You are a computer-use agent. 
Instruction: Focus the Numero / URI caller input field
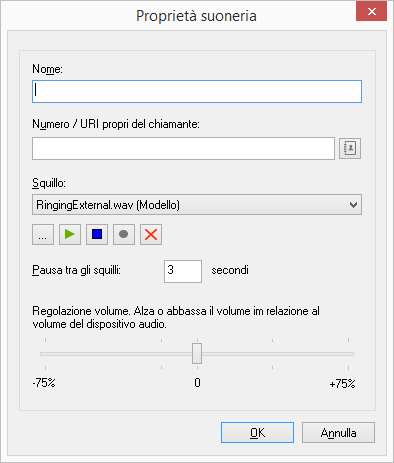(183, 148)
